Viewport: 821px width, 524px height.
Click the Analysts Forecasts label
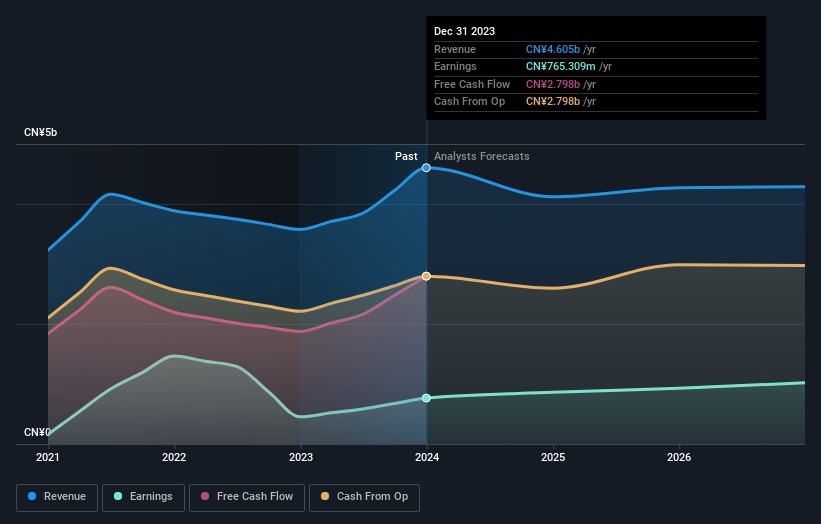[x=481, y=156]
